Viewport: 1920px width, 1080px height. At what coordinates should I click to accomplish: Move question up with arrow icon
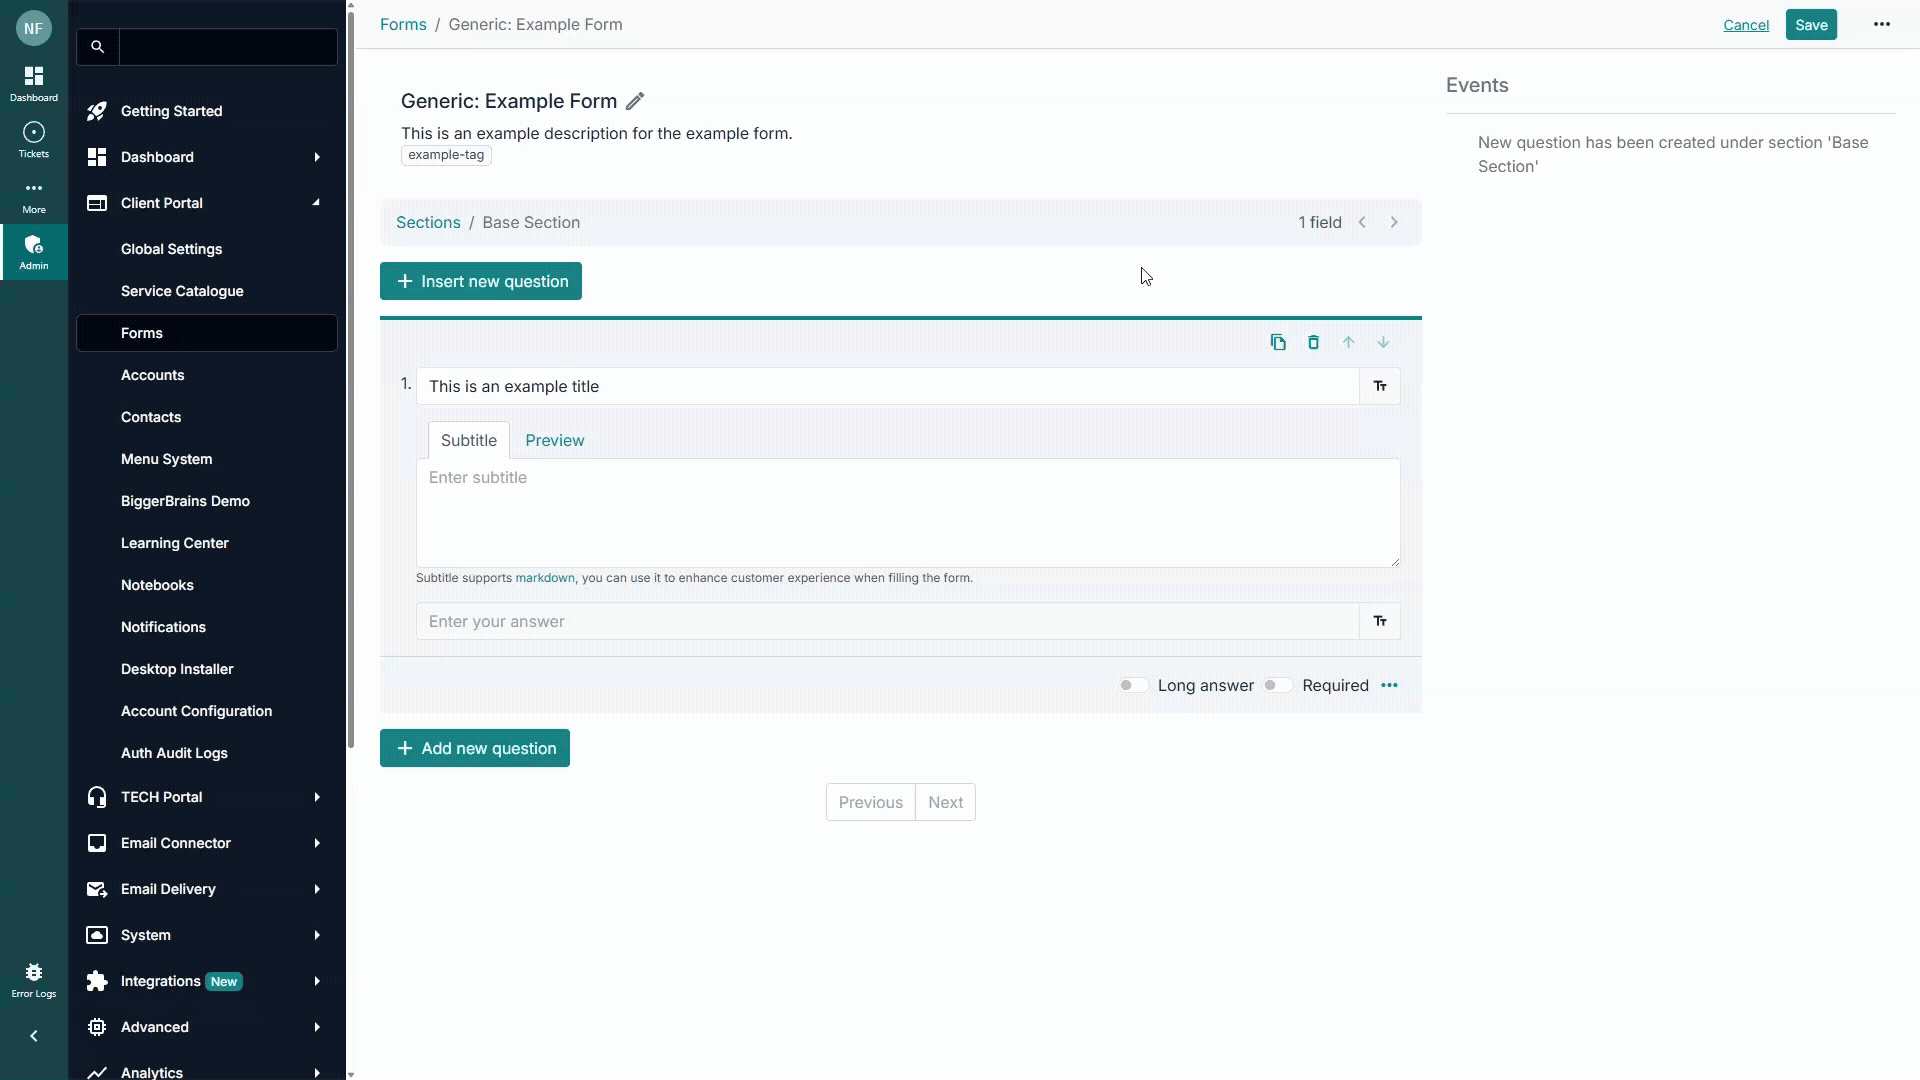click(x=1348, y=342)
